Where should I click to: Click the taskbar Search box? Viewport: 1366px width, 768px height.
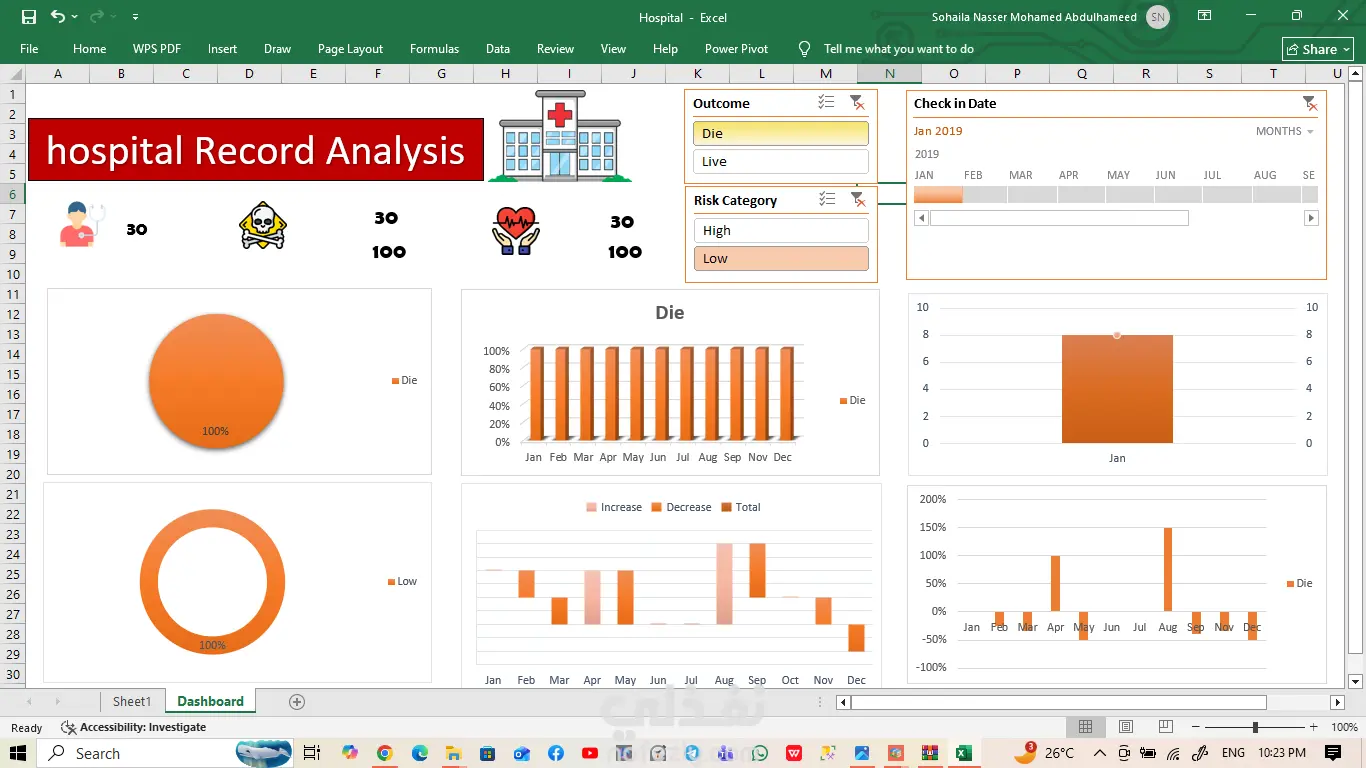[165, 753]
